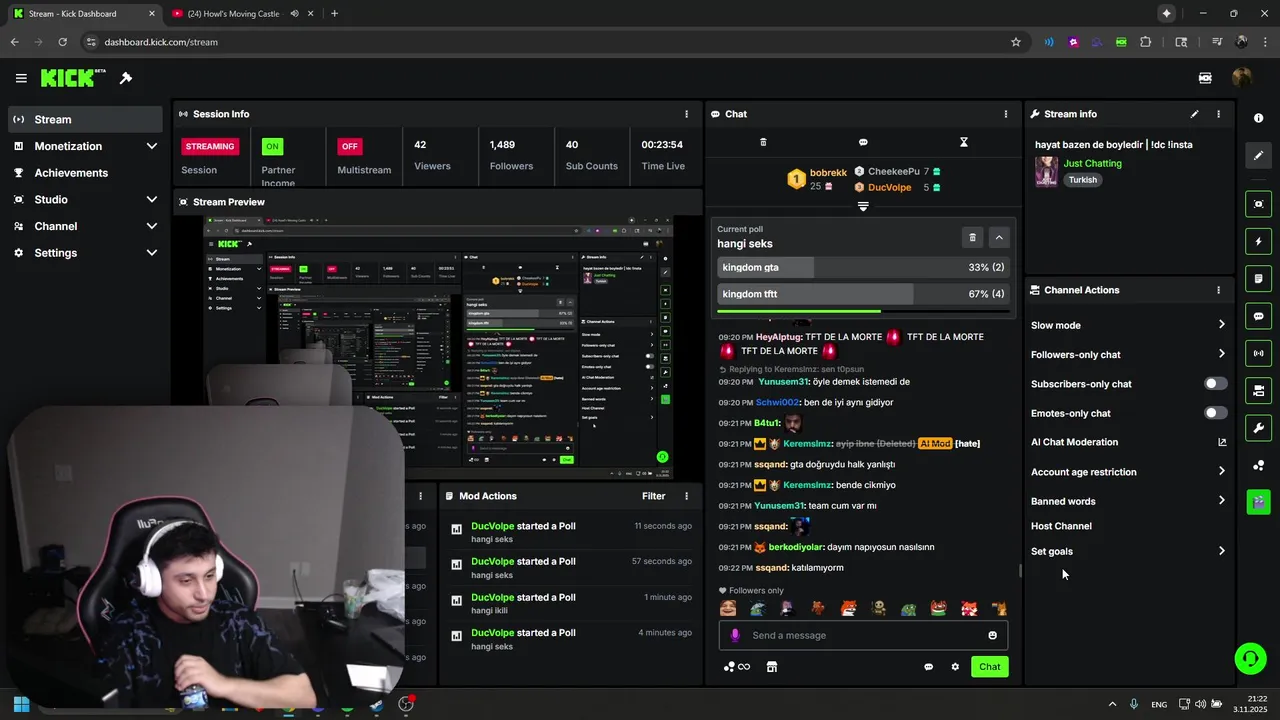Toggle Subscribers-only chat
This screenshot has width=1280, height=720.
(x=1215, y=384)
